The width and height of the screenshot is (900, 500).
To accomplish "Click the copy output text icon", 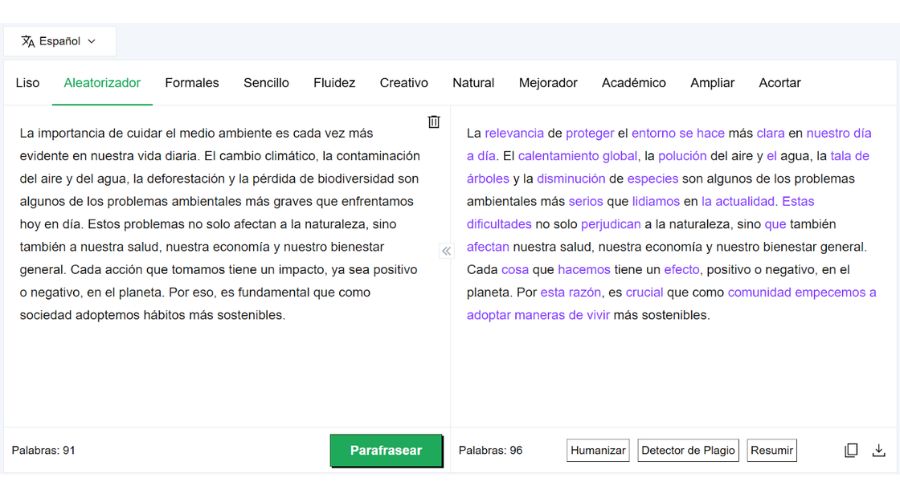I will tap(851, 450).
